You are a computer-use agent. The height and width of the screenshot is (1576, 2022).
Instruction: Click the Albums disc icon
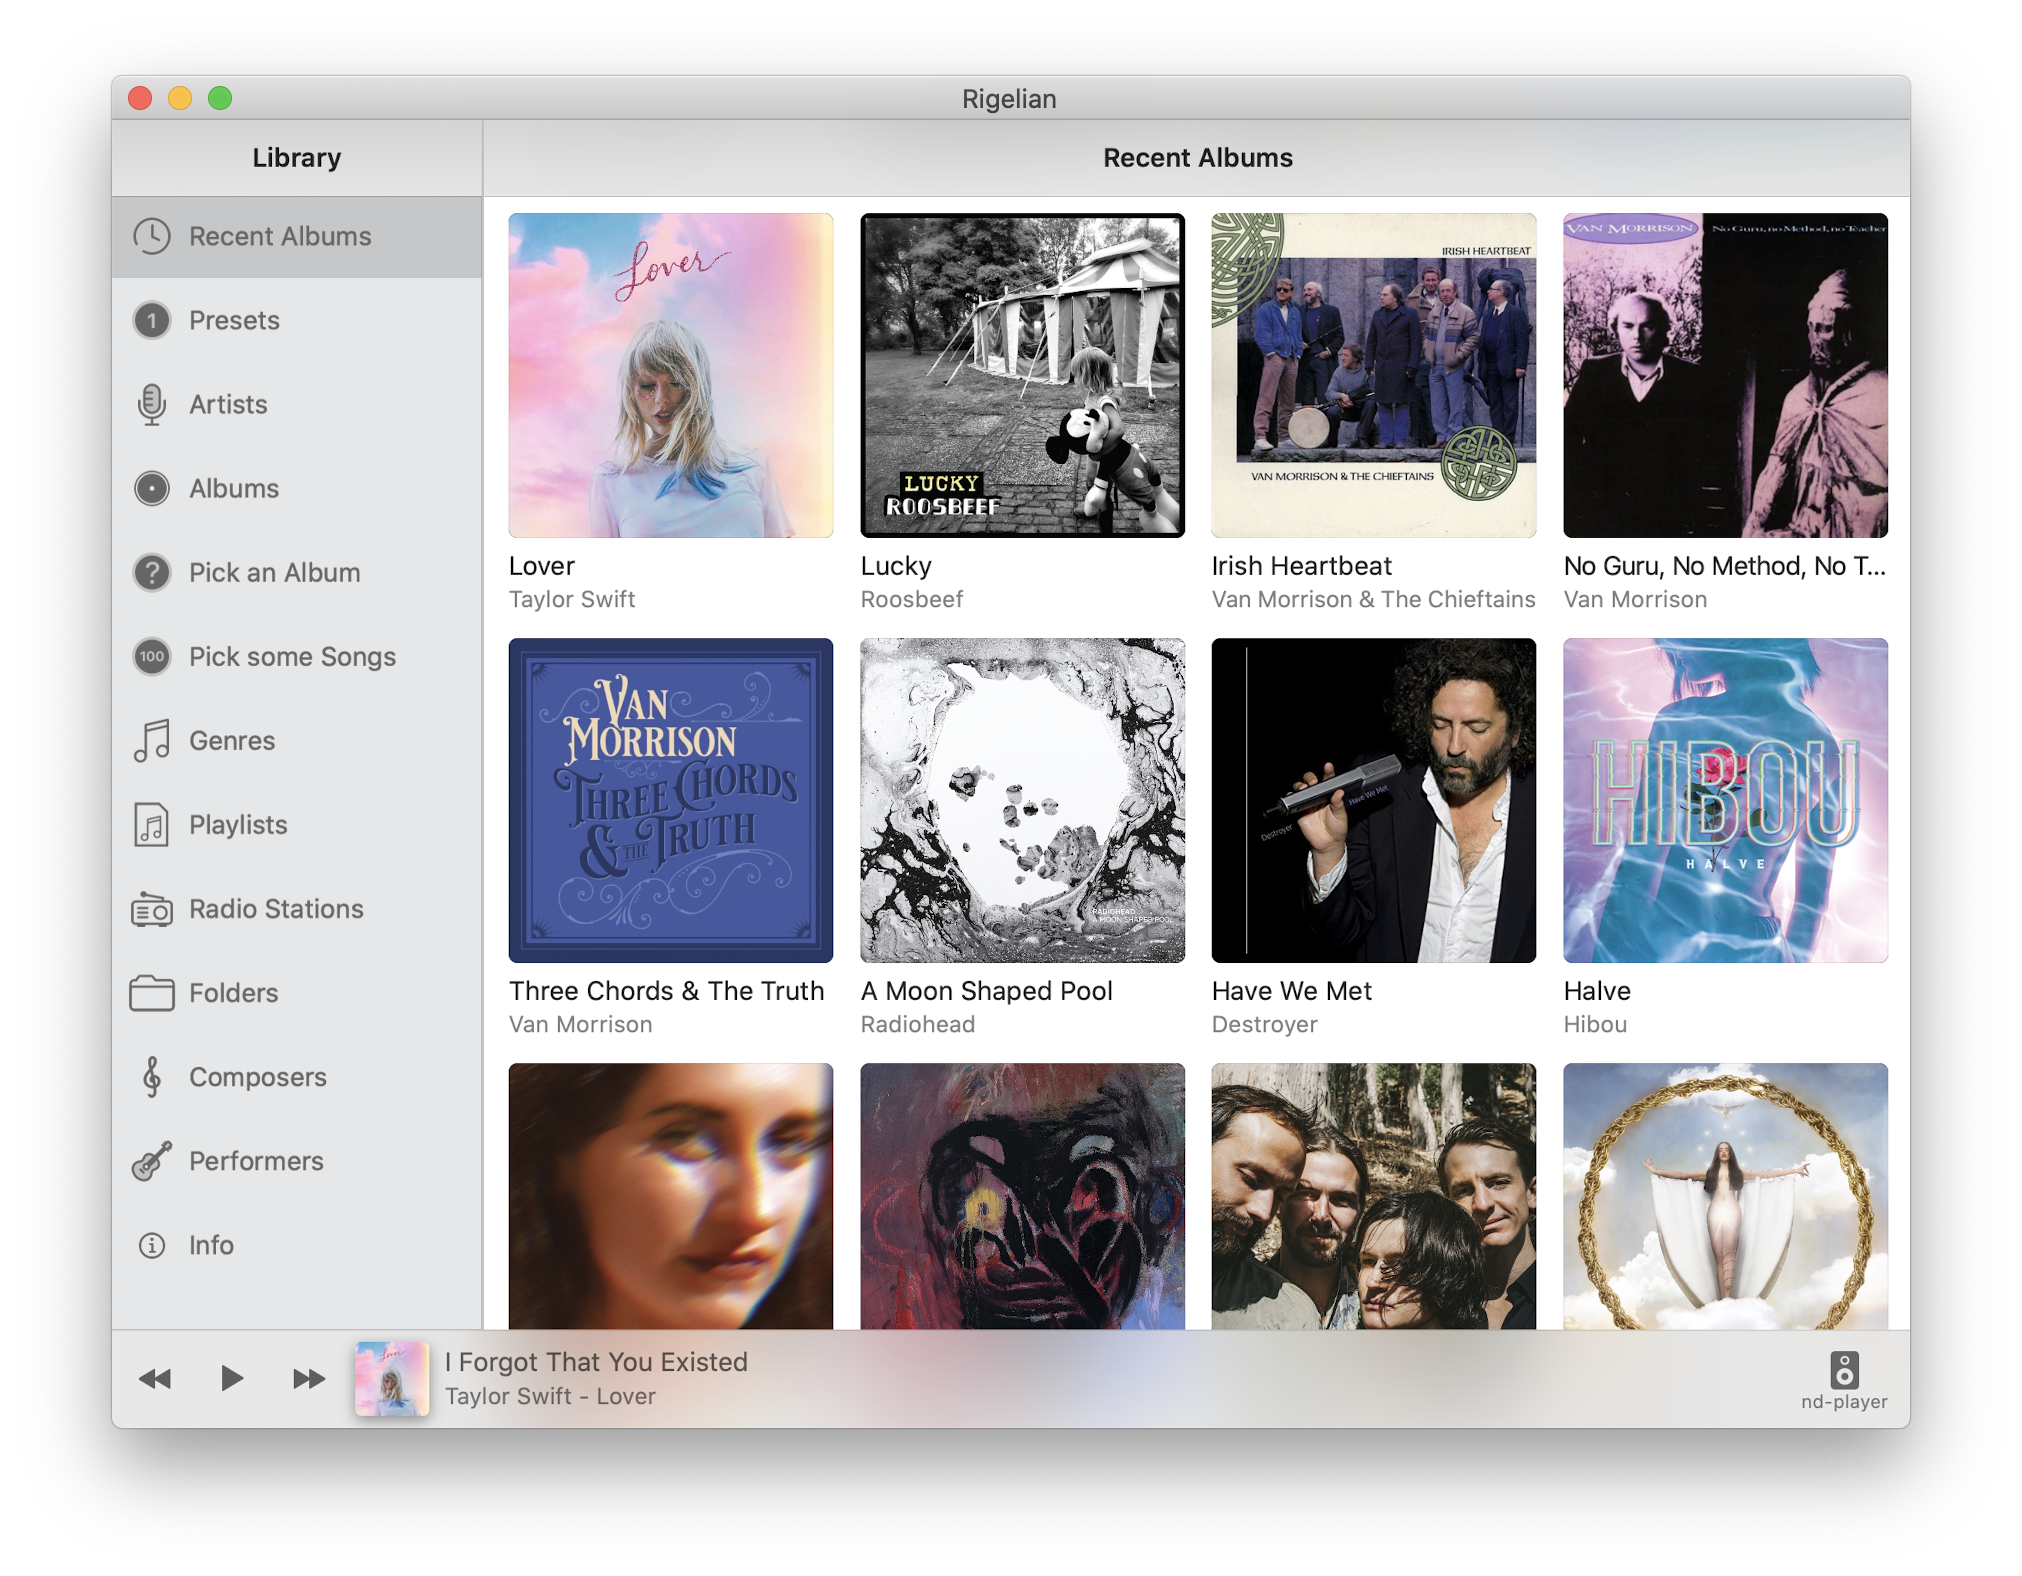pyautogui.click(x=152, y=489)
